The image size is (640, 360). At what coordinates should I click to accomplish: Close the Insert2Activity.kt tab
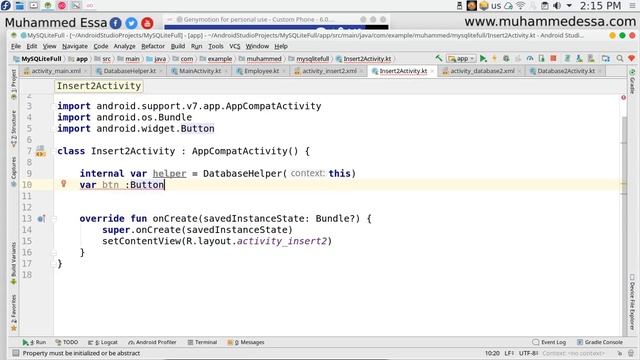(432, 71)
